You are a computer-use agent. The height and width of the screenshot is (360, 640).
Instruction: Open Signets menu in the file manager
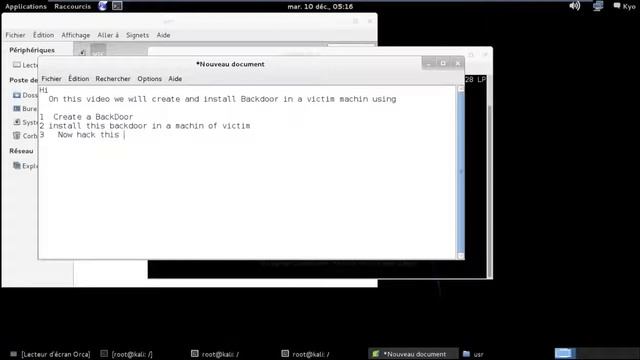click(137, 35)
